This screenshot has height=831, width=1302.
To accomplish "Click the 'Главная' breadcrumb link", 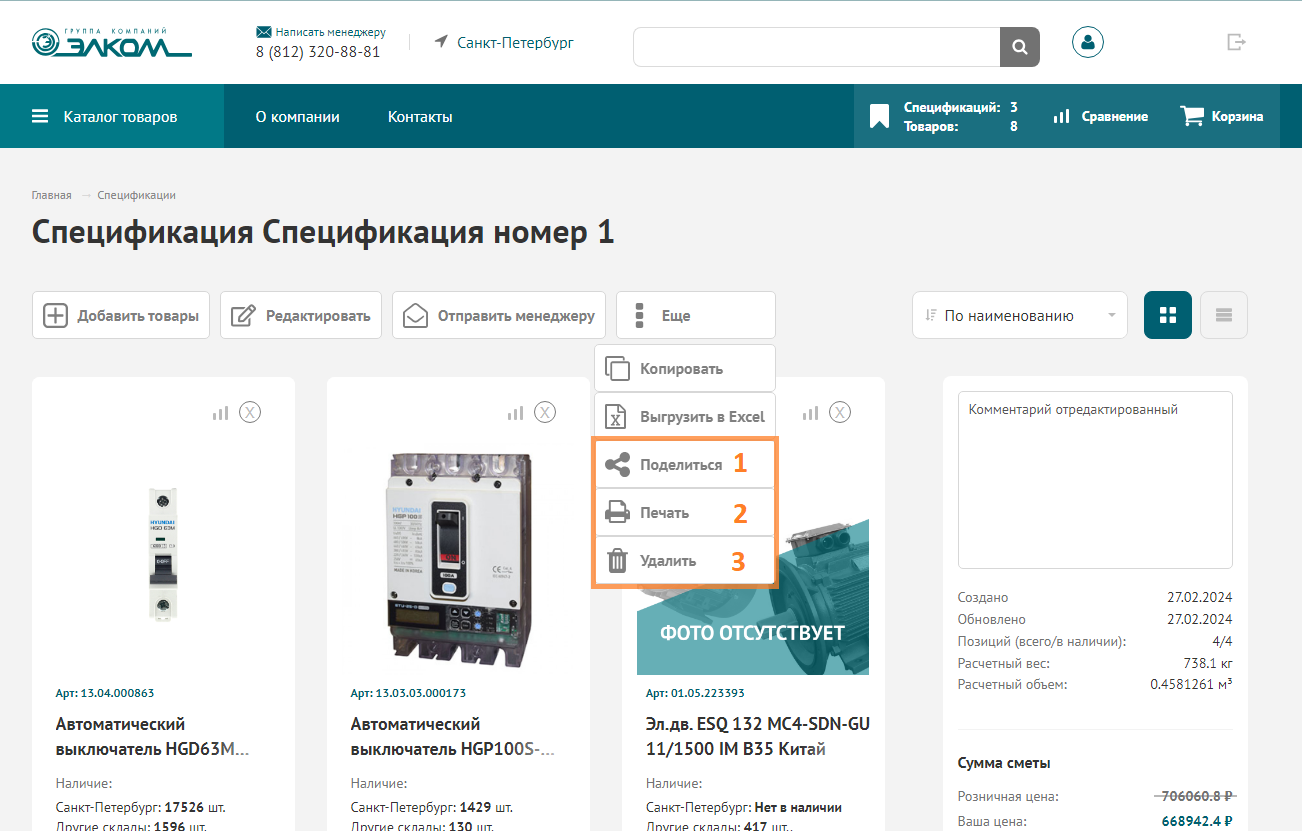I will pos(51,195).
